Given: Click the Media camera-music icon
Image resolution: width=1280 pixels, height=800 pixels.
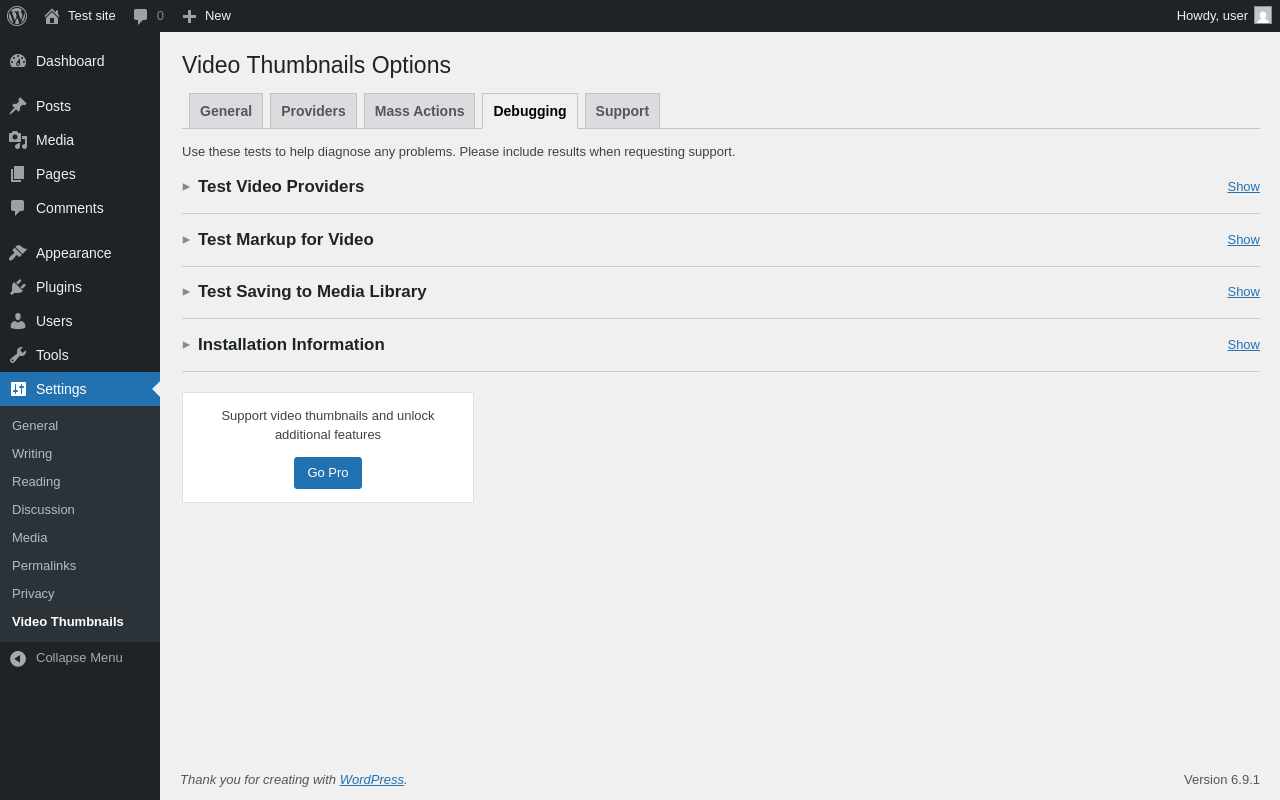Looking at the screenshot, I should [18, 140].
